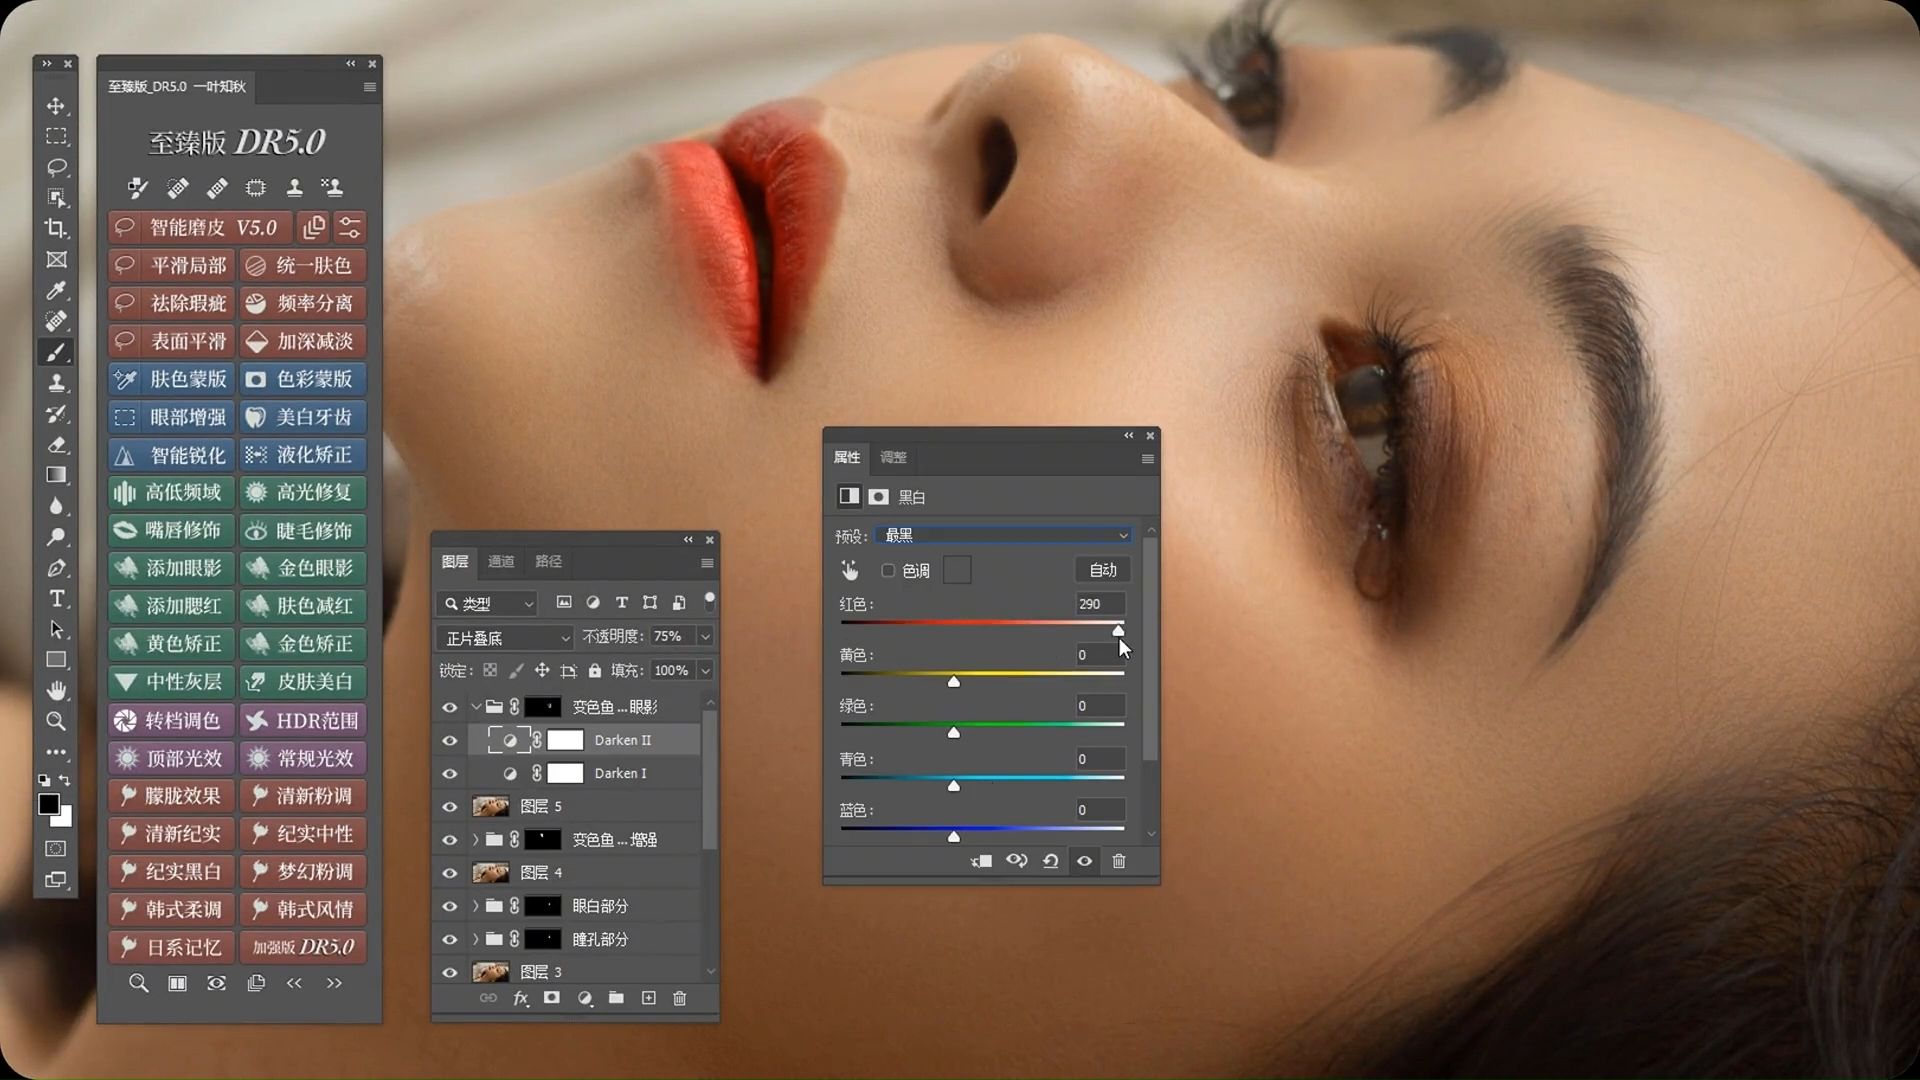Click the 美白牙齿 button
The height and width of the screenshot is (1080, 1920).
point(303,417)
